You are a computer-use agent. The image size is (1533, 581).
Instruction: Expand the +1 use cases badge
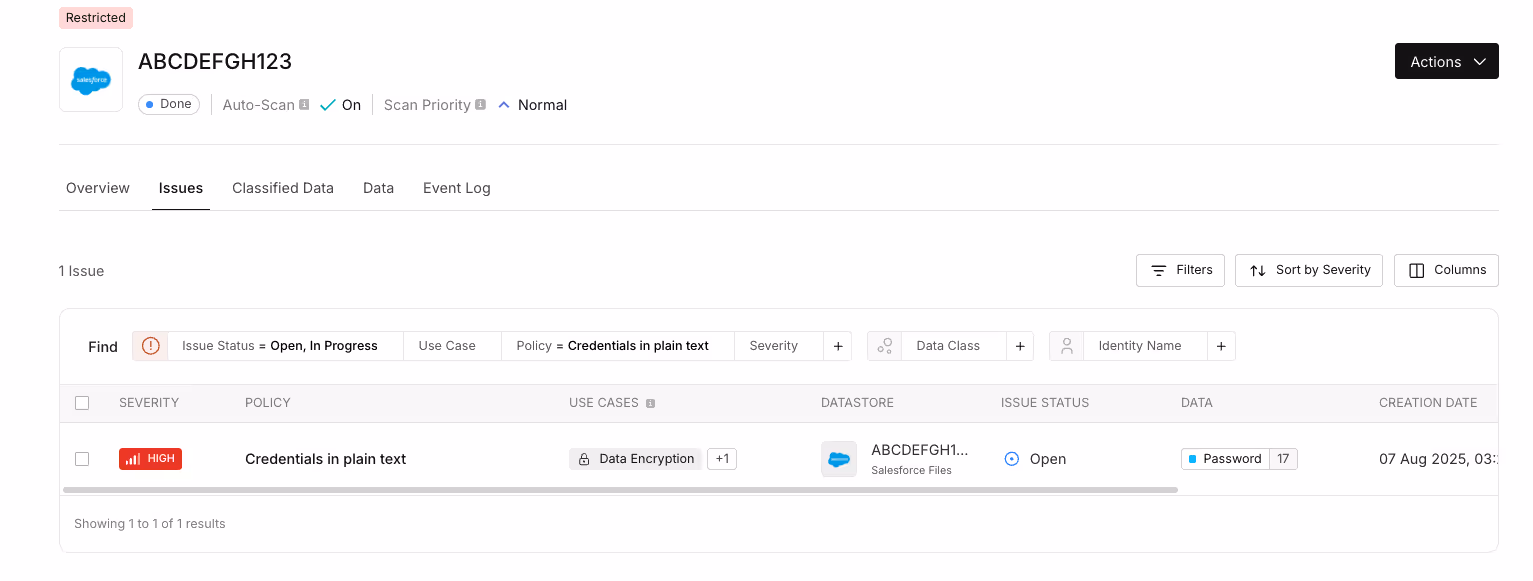coord(722,459)
